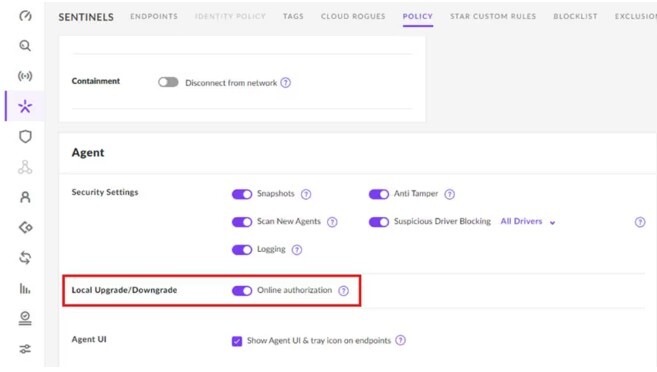Switch to the Blocklist tab
657x372 pixels.
[575, 16]
